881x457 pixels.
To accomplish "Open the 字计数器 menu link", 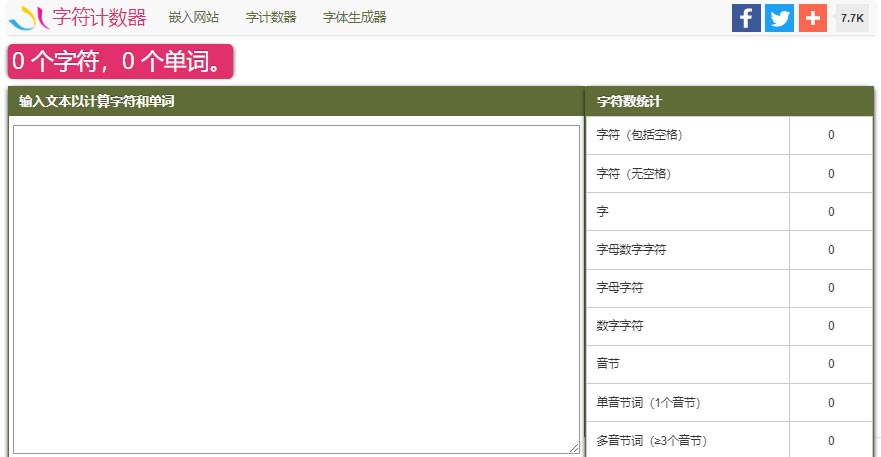I will [x=271, y=17].
